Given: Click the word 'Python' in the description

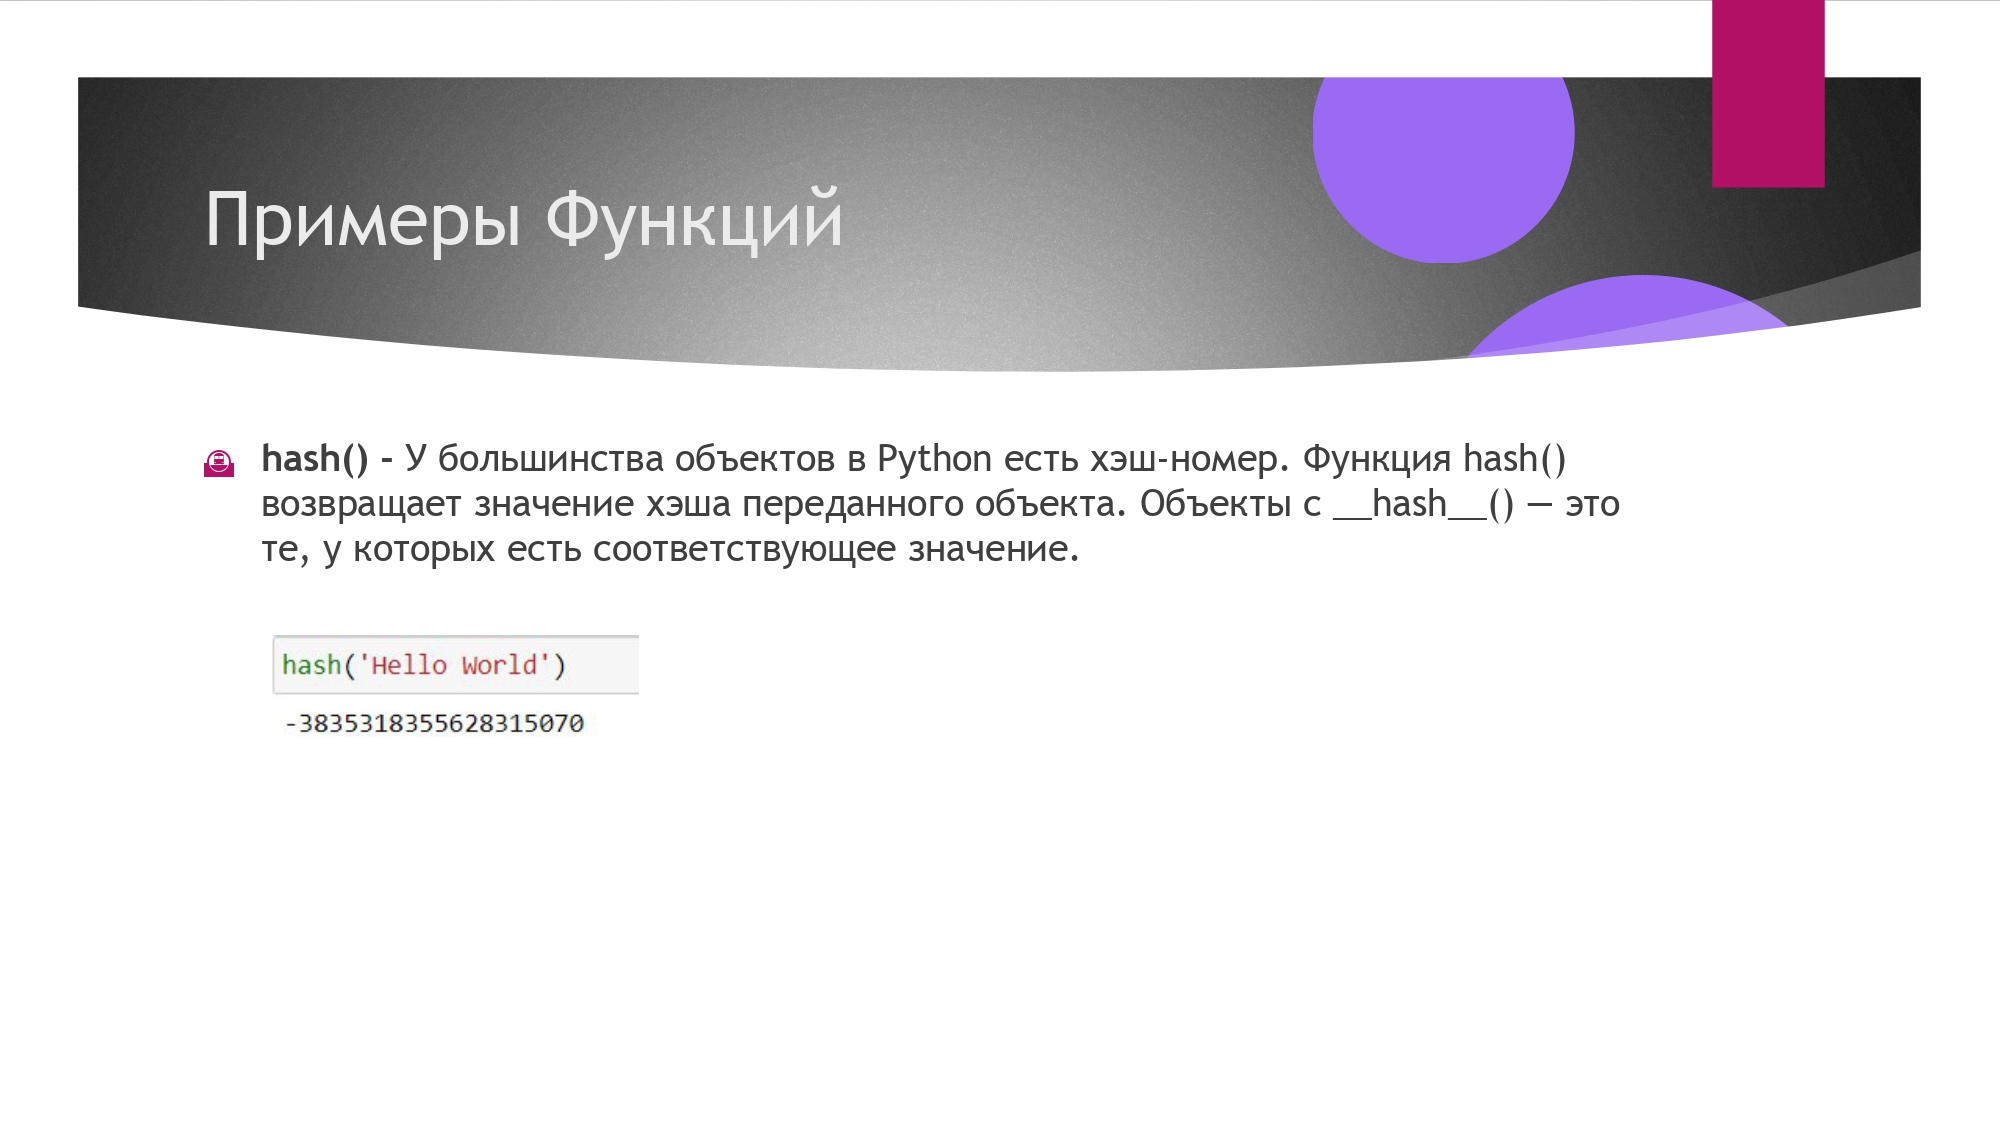Looking at the screenshot, I should click(x=934, y=460).
